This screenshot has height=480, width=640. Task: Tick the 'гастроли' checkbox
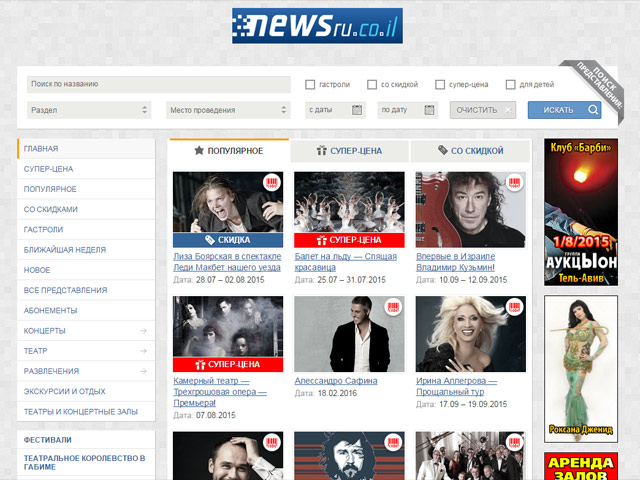(310, 84)
